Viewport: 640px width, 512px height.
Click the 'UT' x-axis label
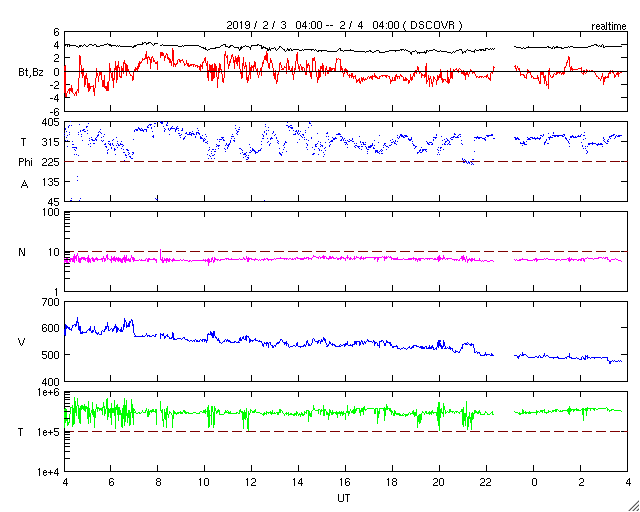click(x=344, y=498)
